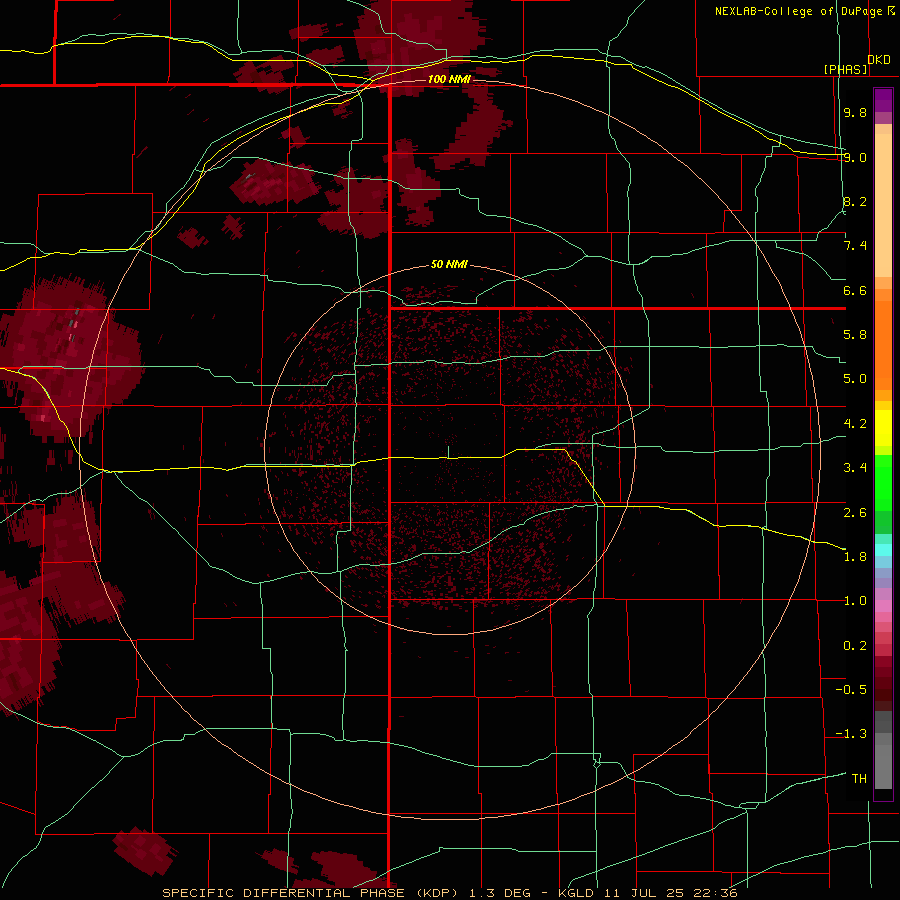
Task: Click the 2.6 value on color scale
Action: pos(855,512)
